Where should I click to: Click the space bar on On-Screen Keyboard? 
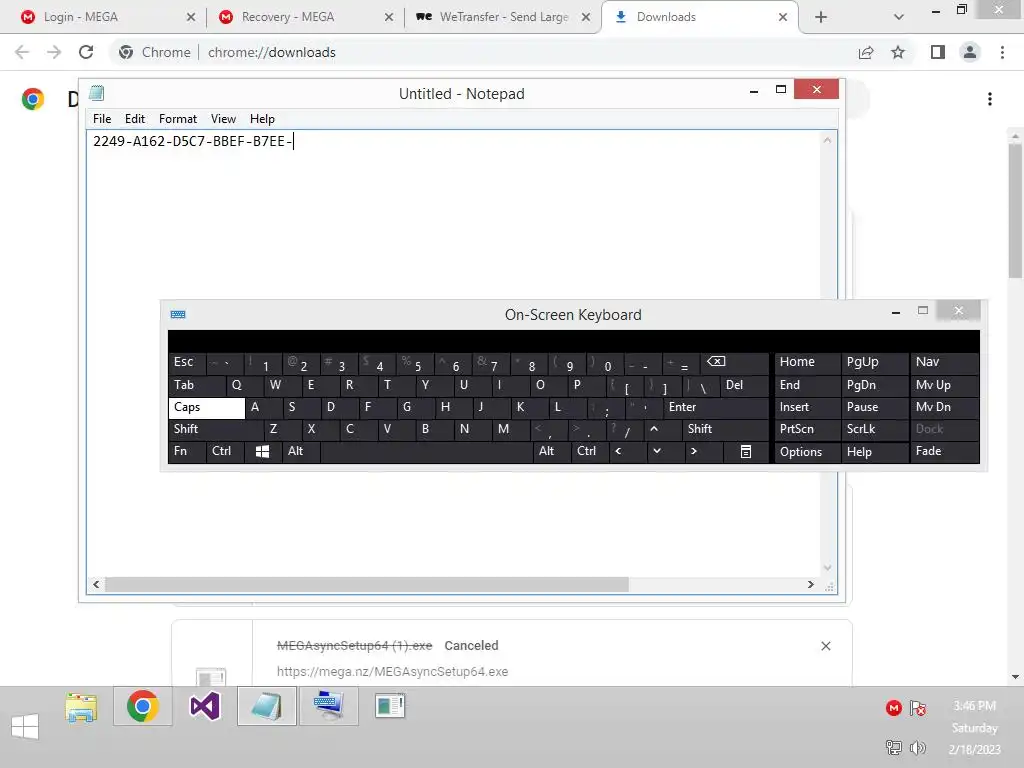tap(426, 451)
